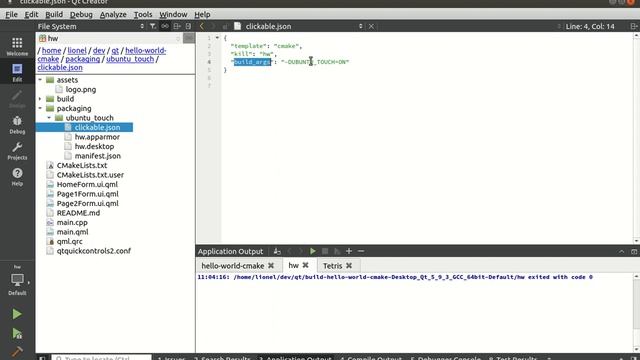The height and width of the screenshot is (360, 640).
Task: Select logo.png in file tree
Action: coord(81,89)
